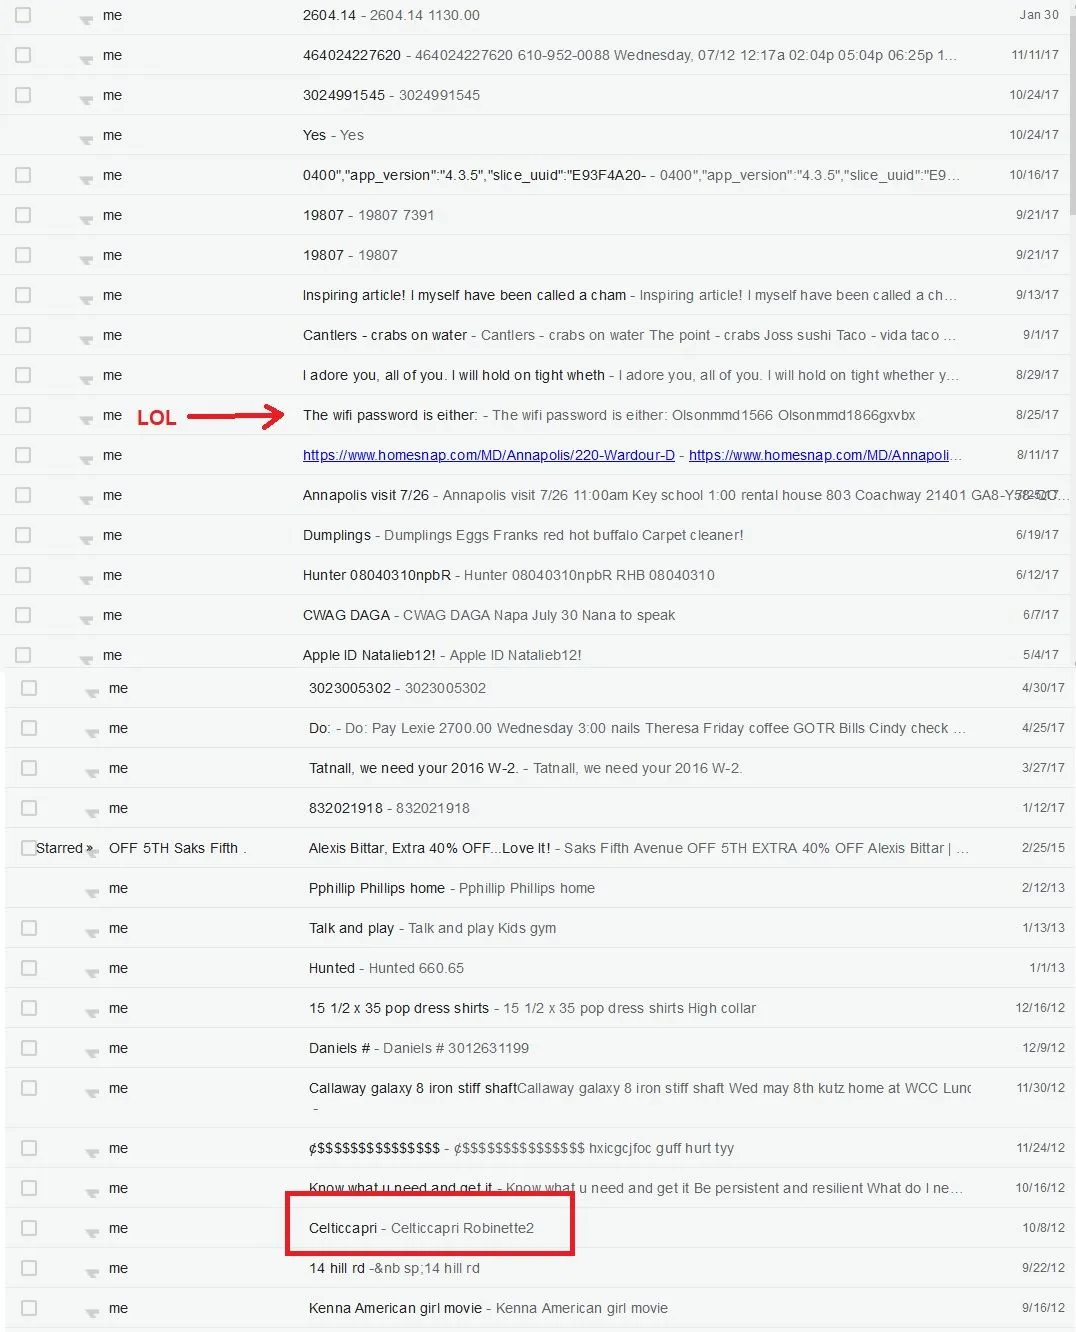1076x1332 pixels.
Task: Open homesnap link in the message preview snippet
Action: (x=818, y=455)
